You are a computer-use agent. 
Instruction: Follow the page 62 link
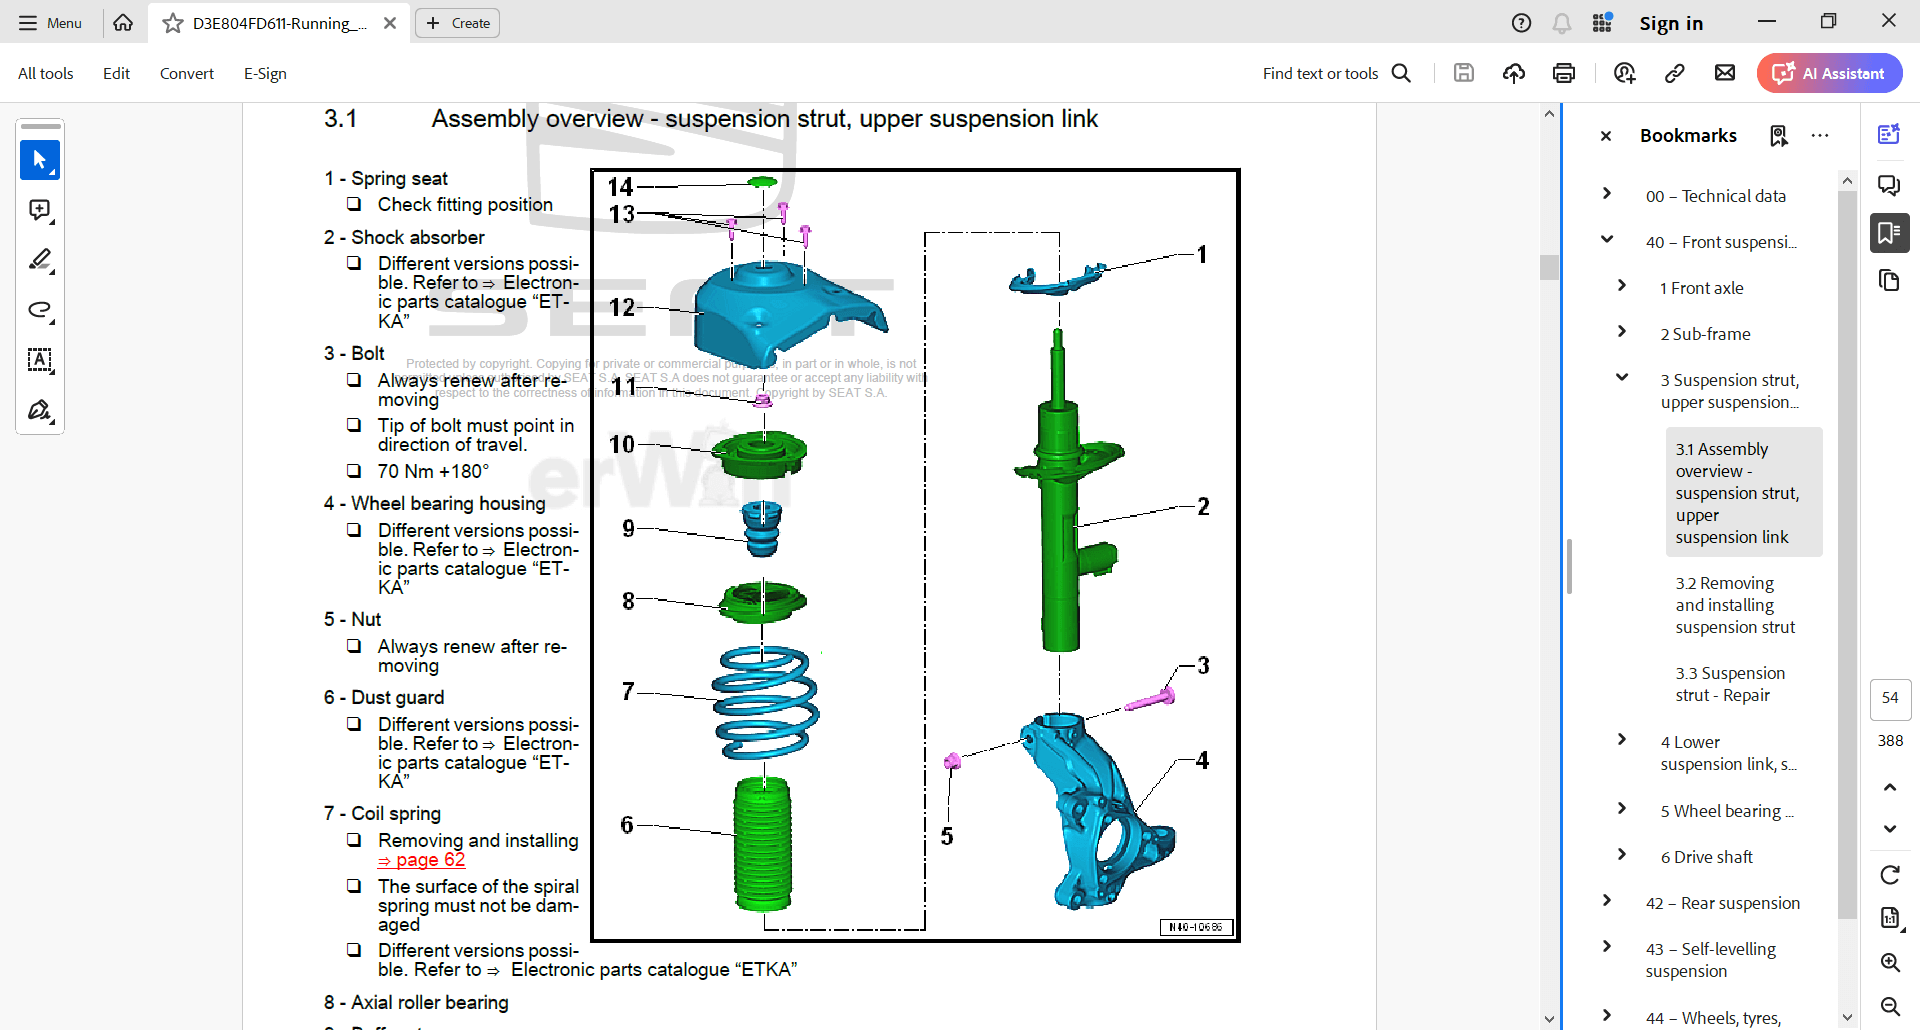click(x=422, y=860)
